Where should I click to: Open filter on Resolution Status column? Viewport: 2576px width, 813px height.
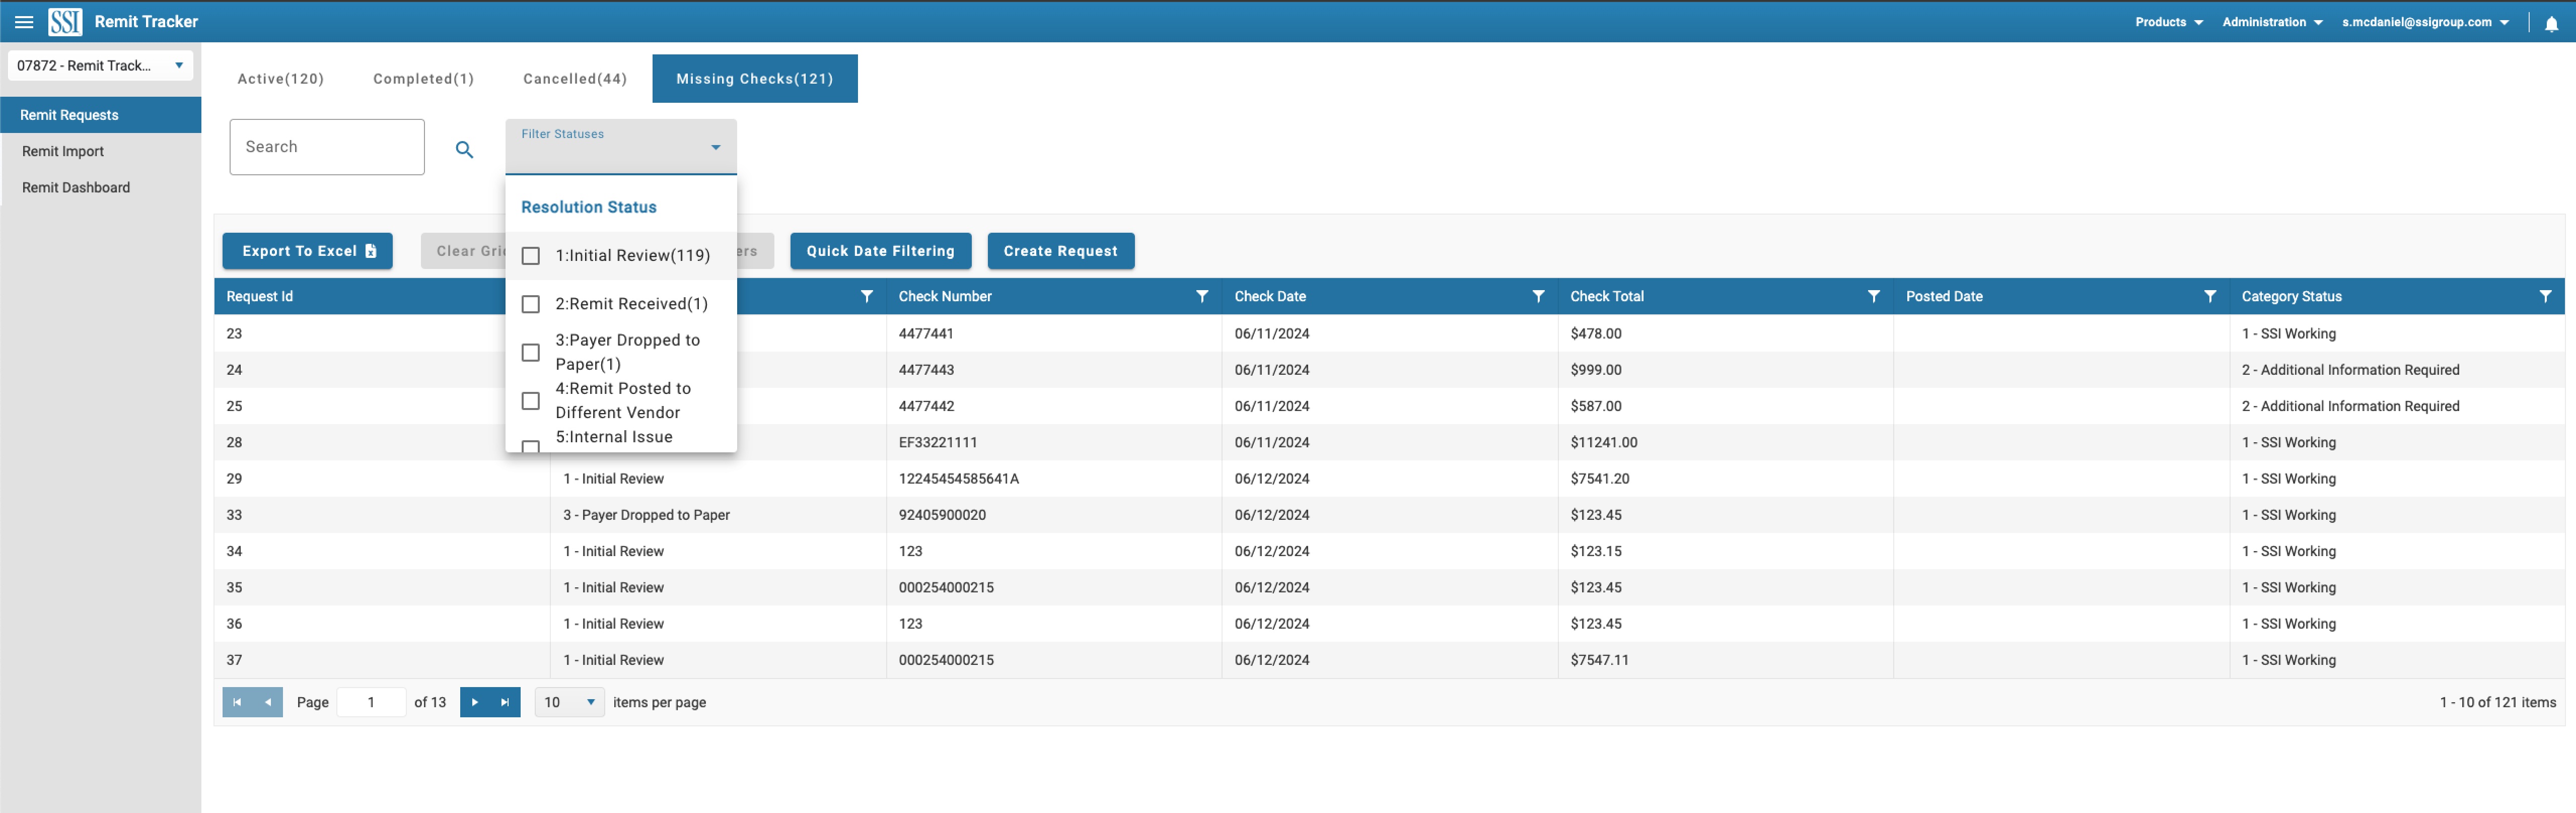(867, 296)
